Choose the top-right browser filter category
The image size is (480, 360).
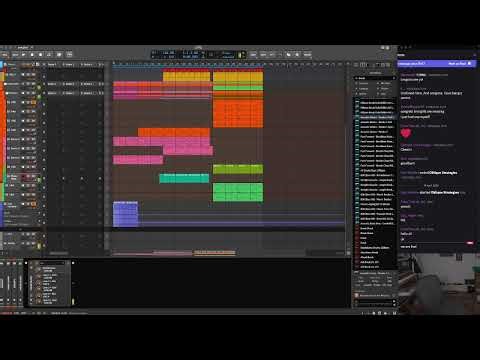click(x=385, y=83)
